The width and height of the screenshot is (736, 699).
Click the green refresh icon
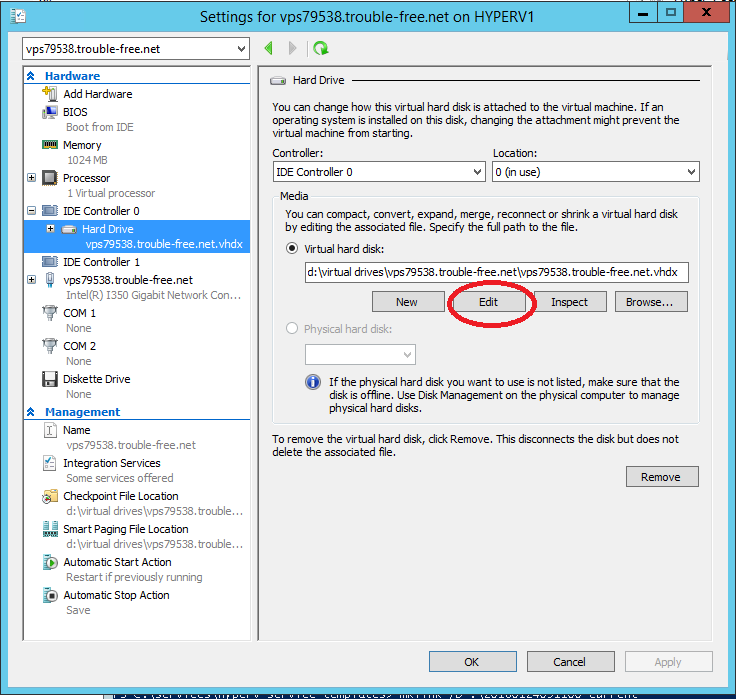coord(321,48)
